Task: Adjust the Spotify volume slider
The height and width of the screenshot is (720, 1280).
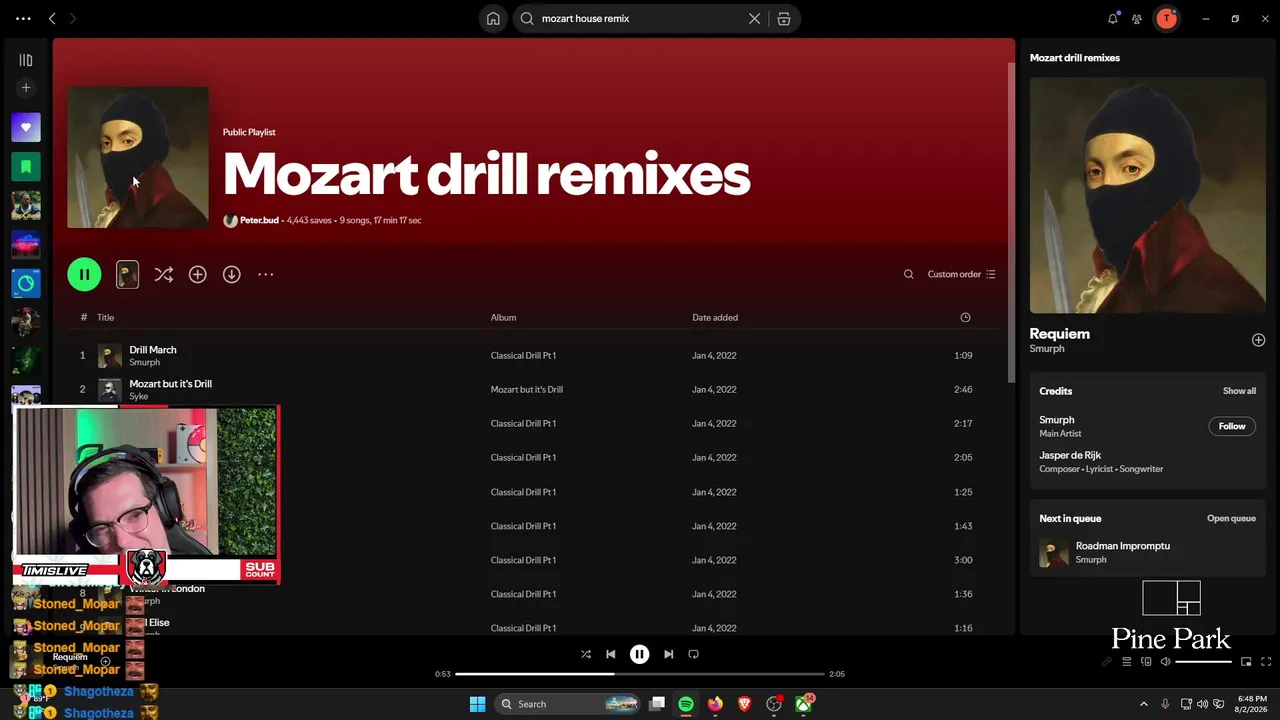Action: coord(1203,661)
